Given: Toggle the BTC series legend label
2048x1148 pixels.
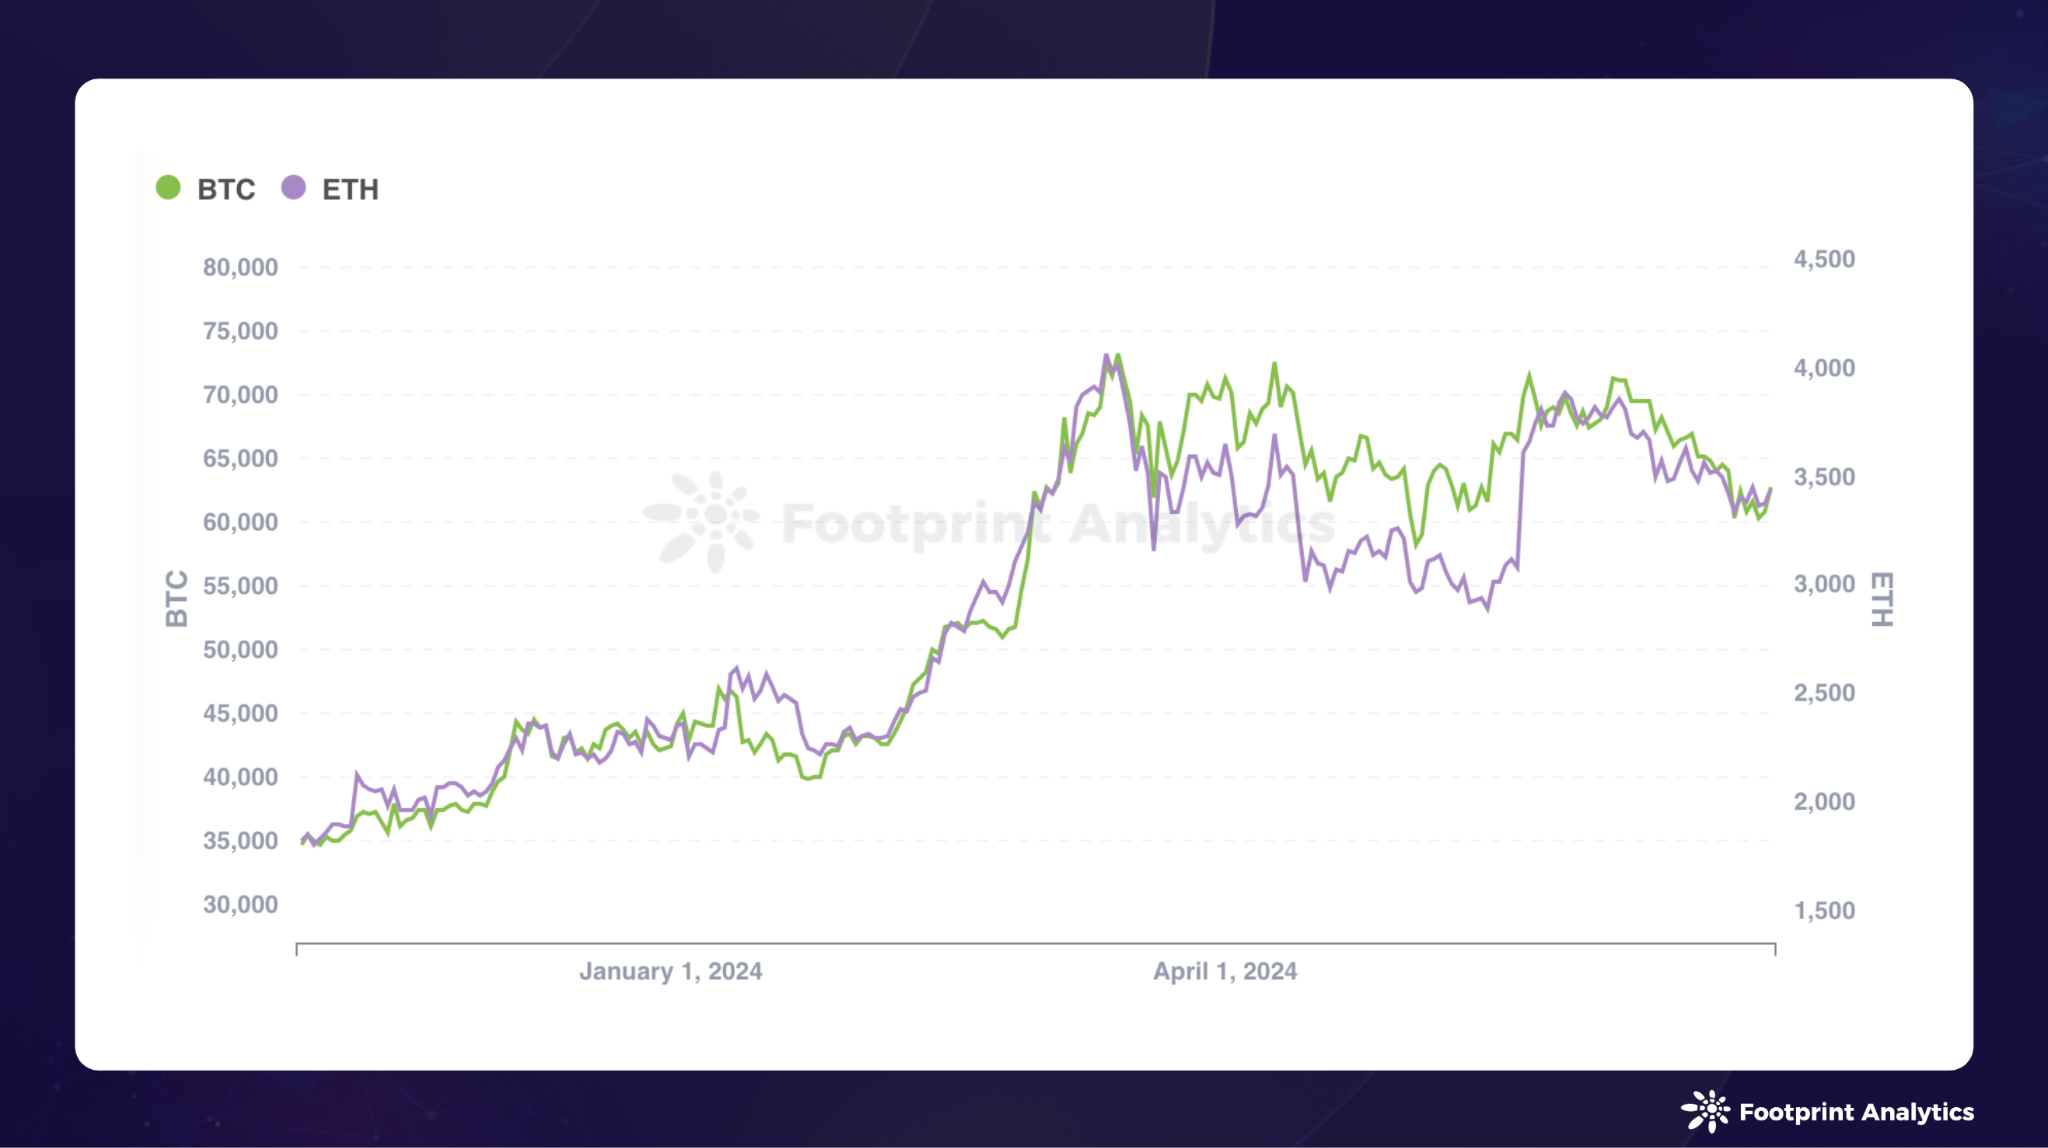Looking at the screenshot, I should (x=226, y=189).
